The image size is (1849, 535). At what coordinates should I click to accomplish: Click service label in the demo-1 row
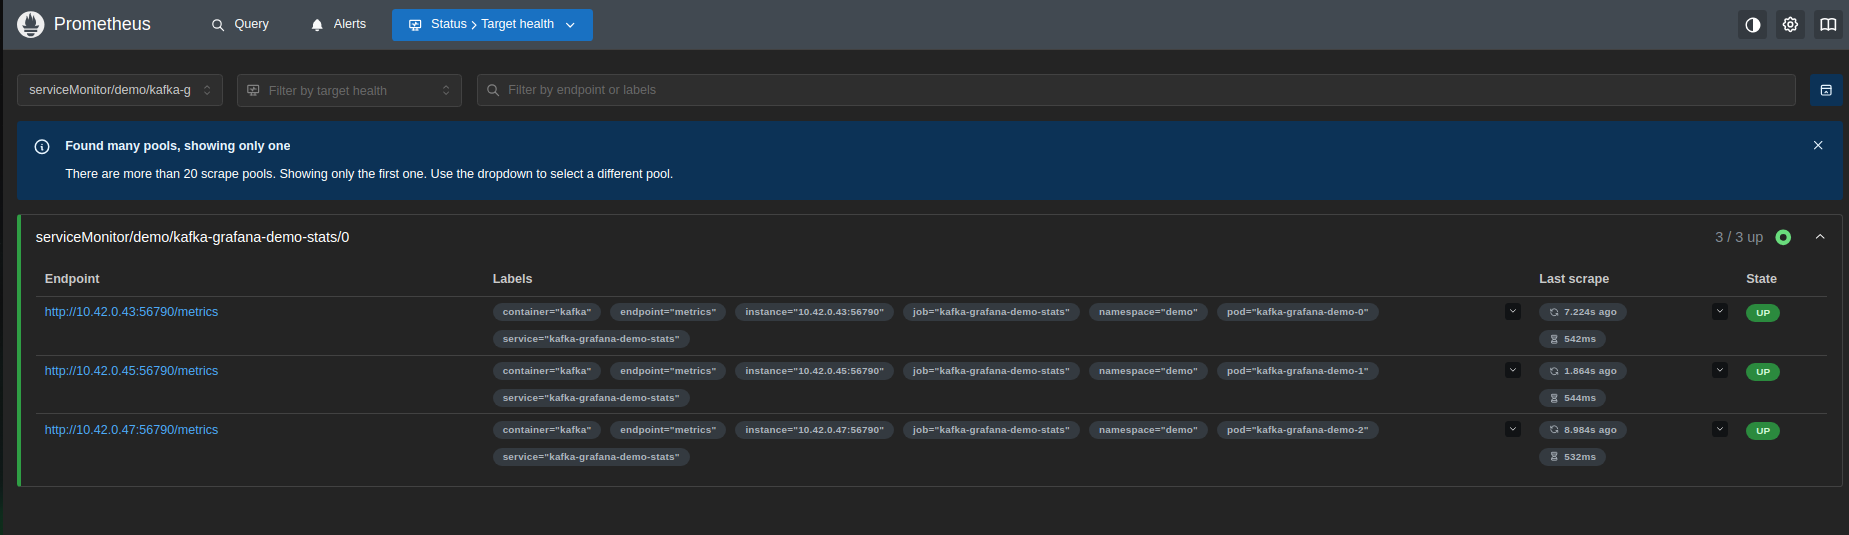591,398
